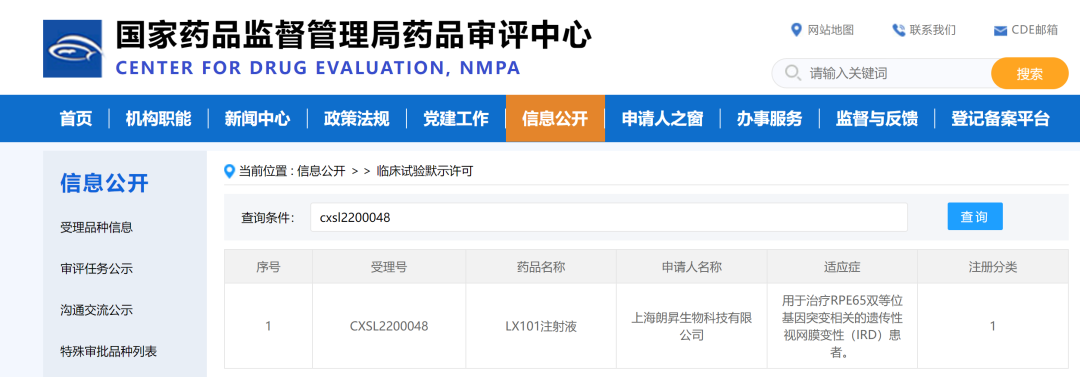The image size is (1080, 377).
Task: Open the 政策法规 menu item
Action: 357,119
